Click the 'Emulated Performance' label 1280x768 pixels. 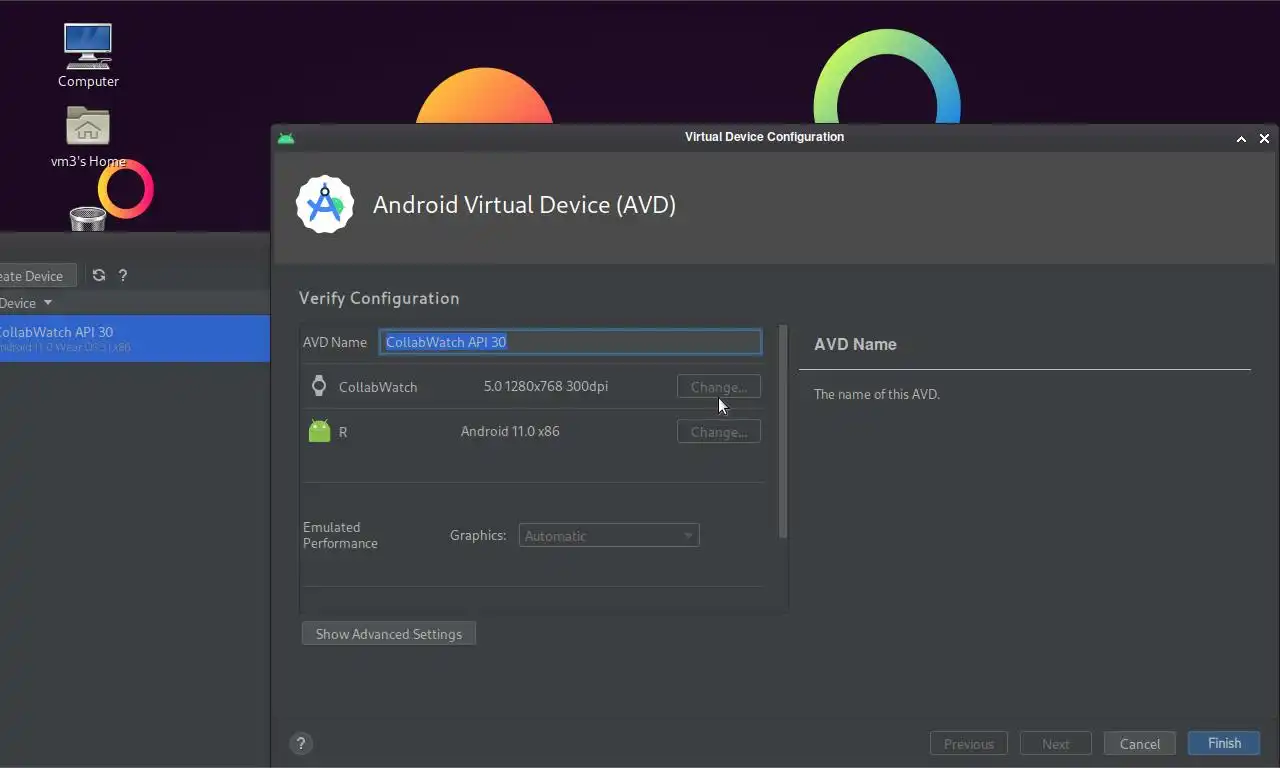pos(340,535)
